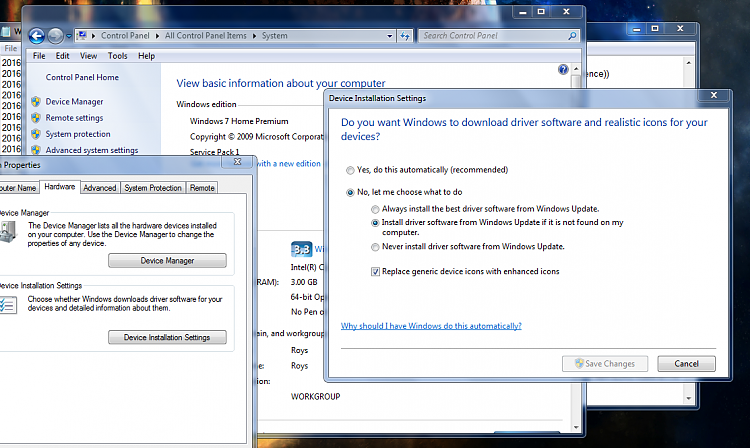The width and height of the screenshot is (750, 448).
Task: Close the System Properties dialog
Action: click(237, 162)
